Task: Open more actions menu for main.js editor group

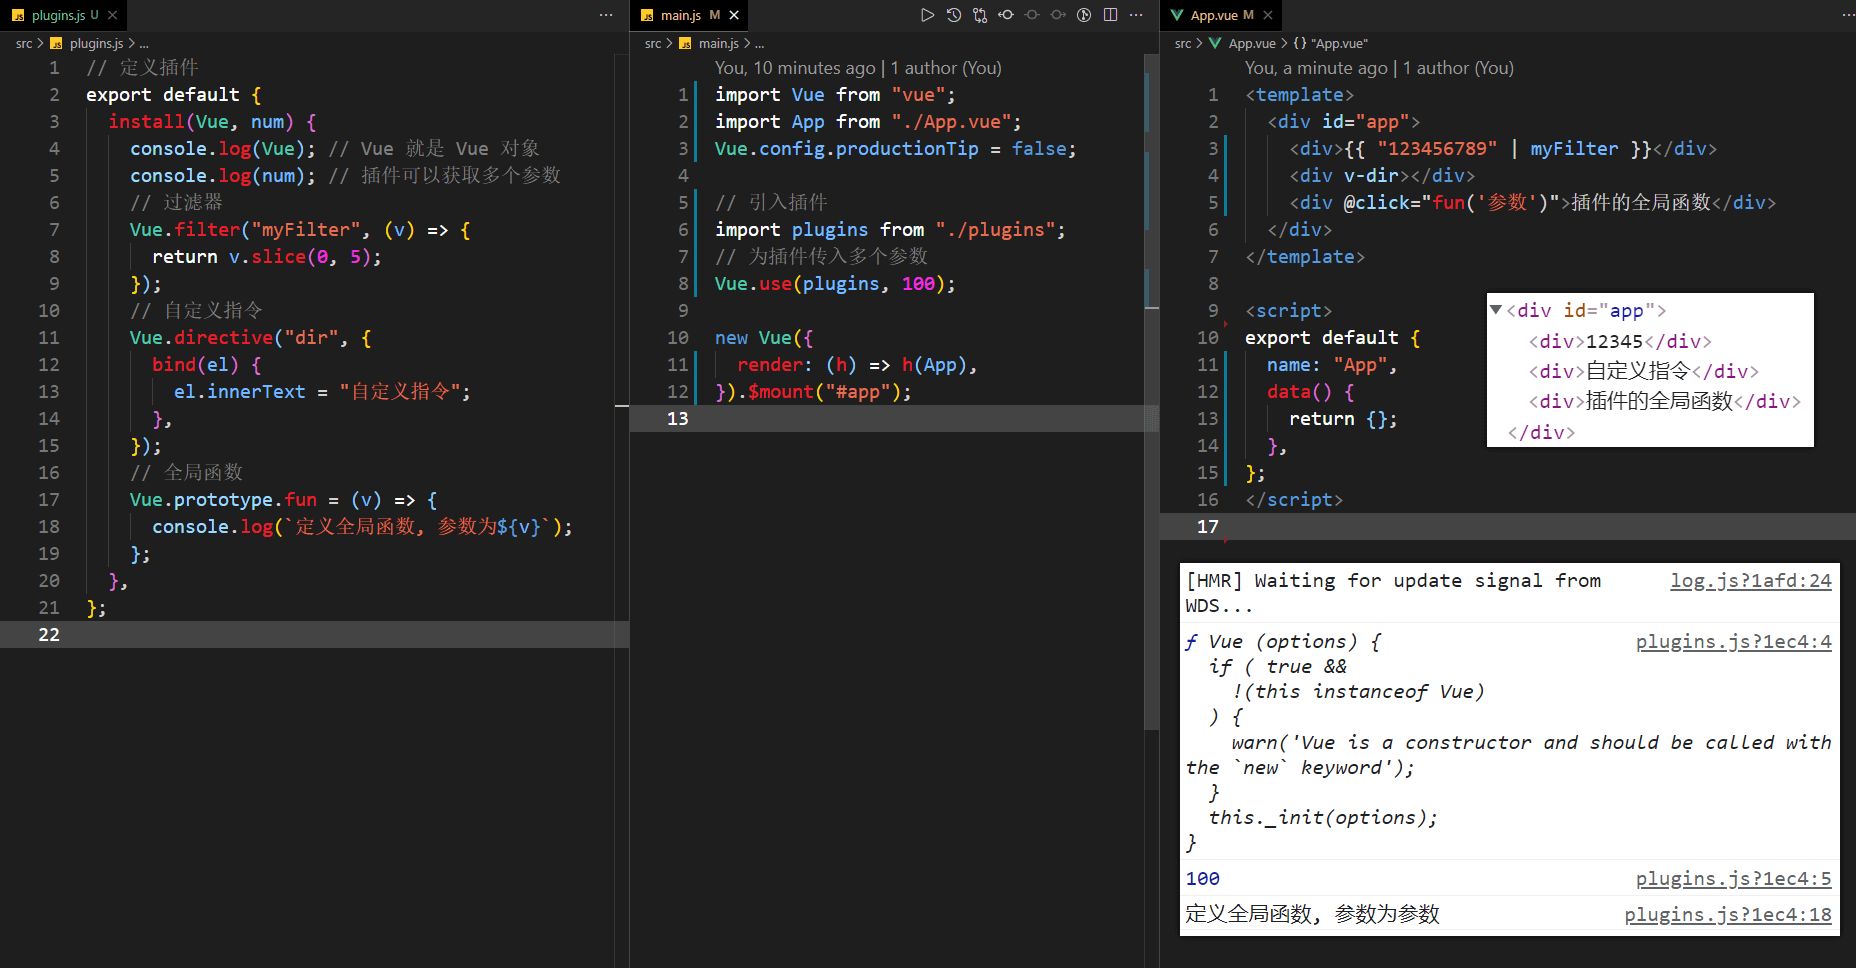Action: 1136,15
